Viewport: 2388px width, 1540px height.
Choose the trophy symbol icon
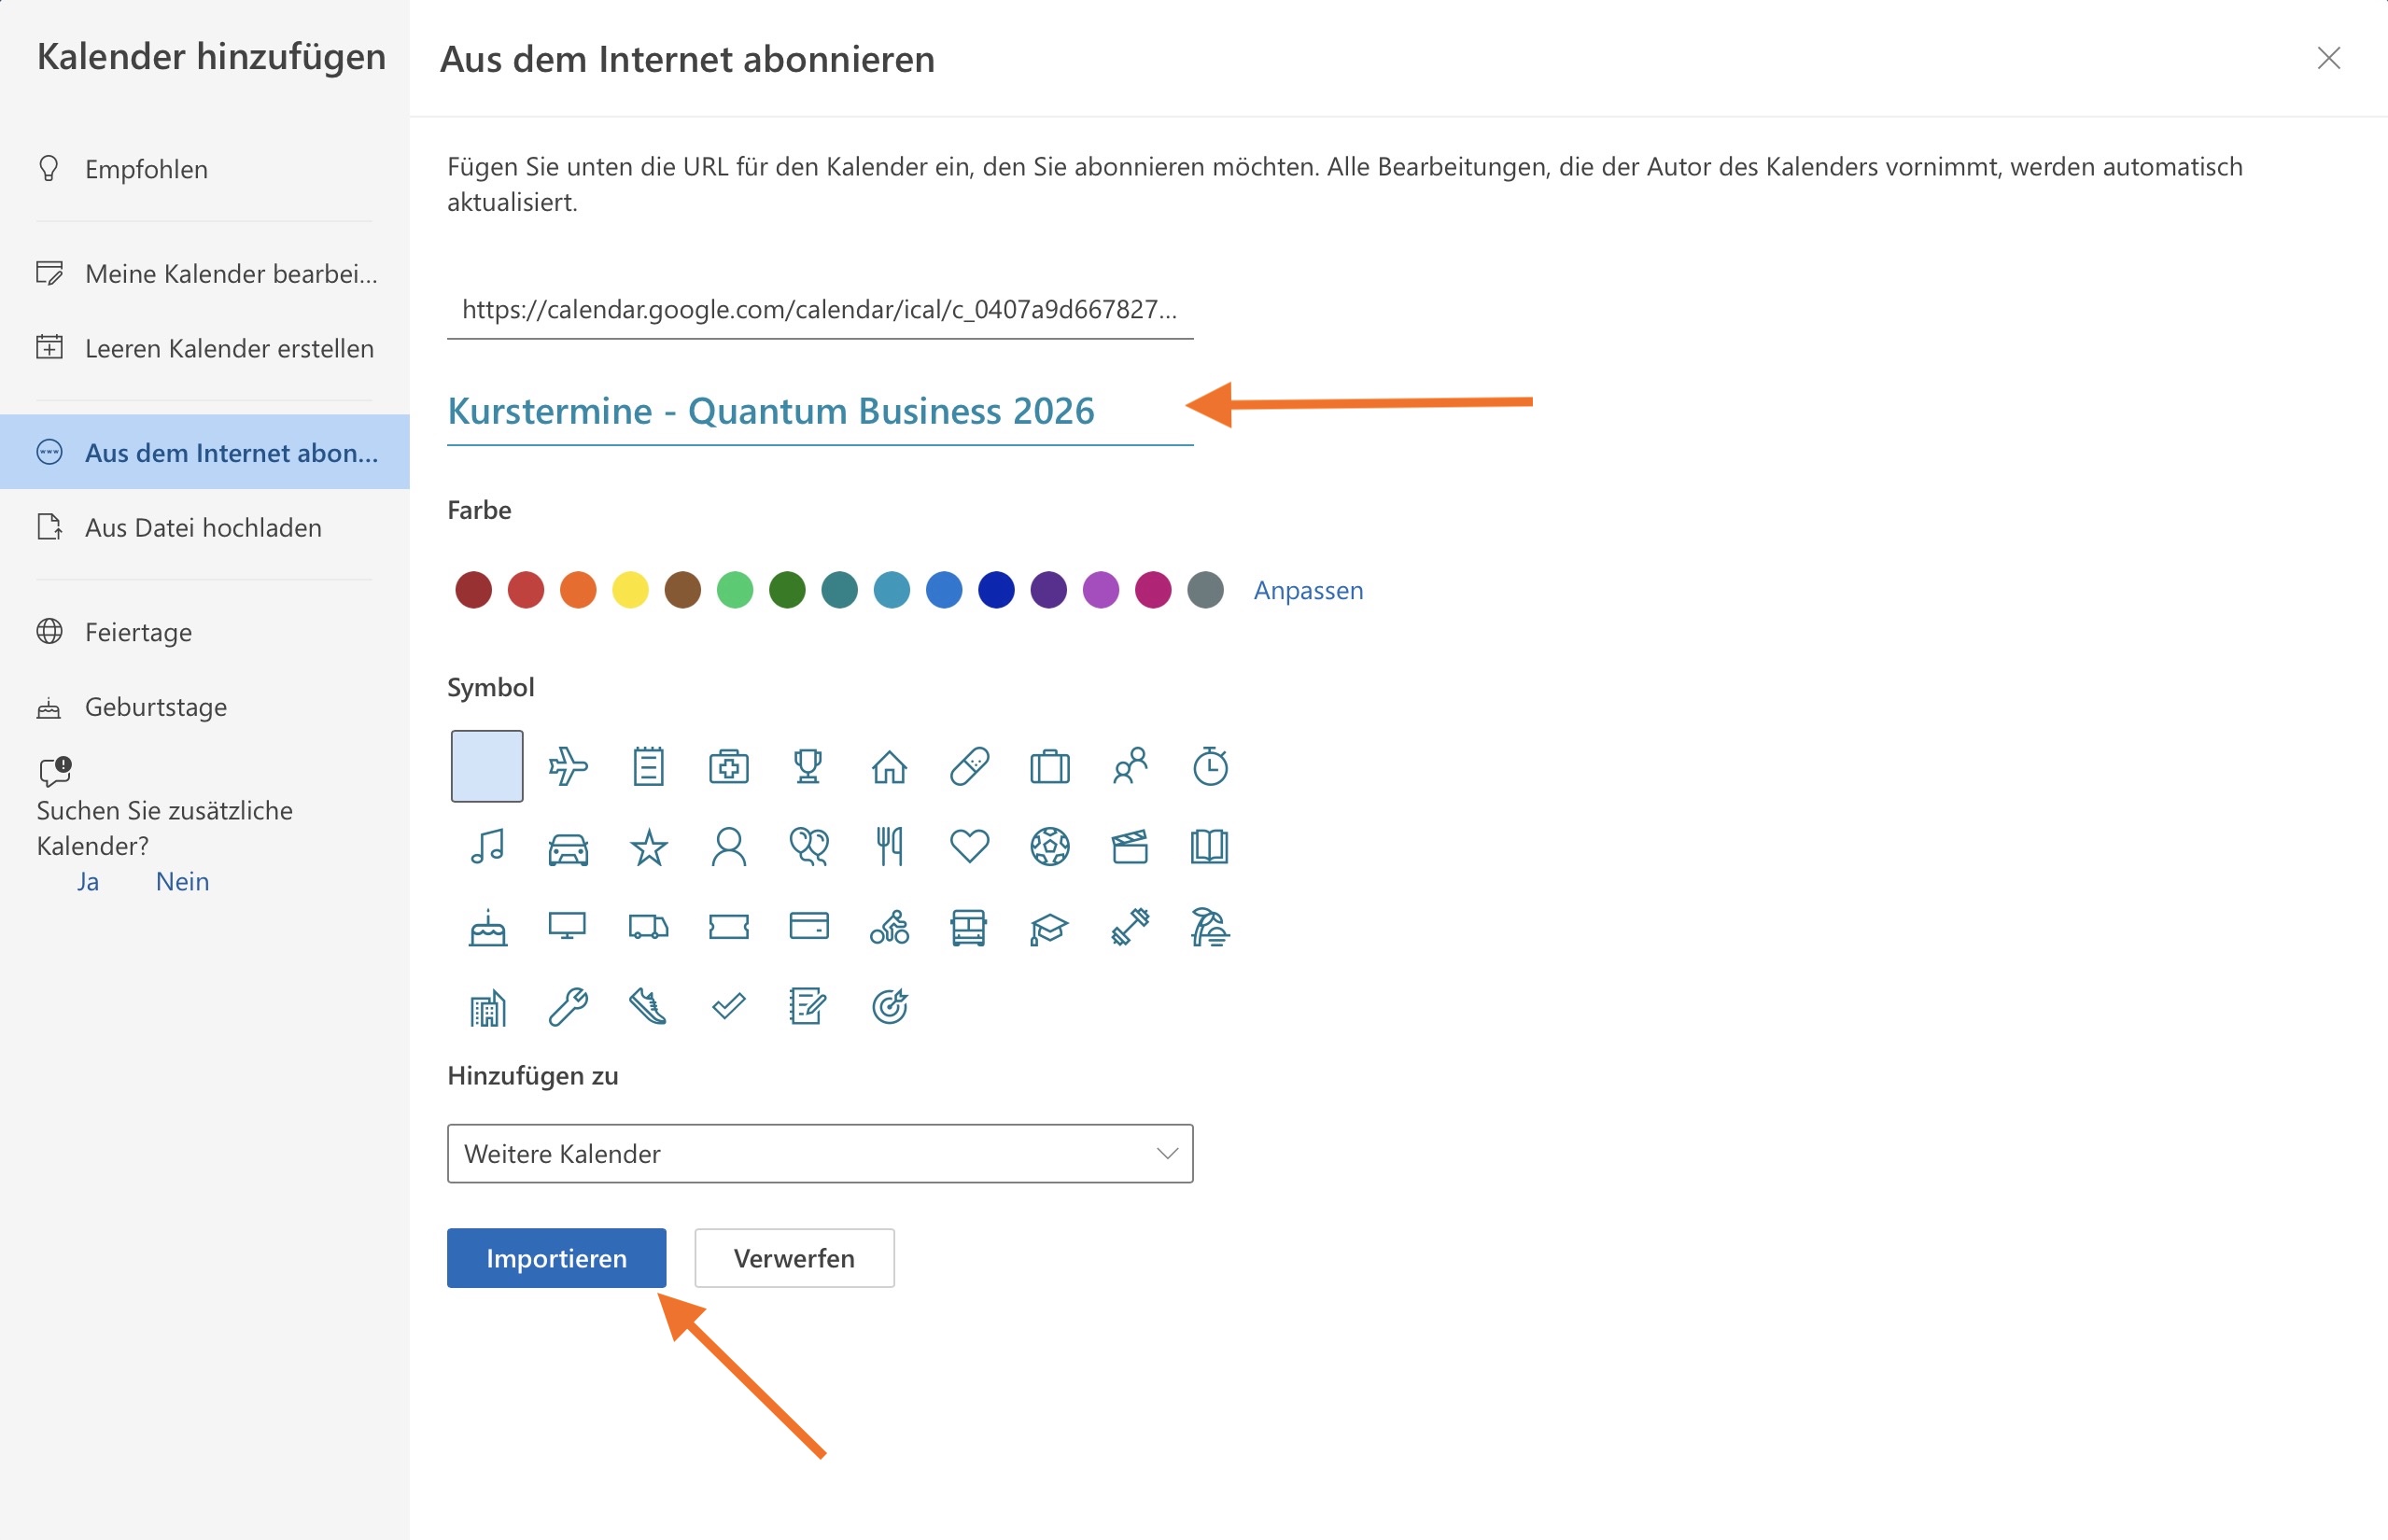[808, 767]
